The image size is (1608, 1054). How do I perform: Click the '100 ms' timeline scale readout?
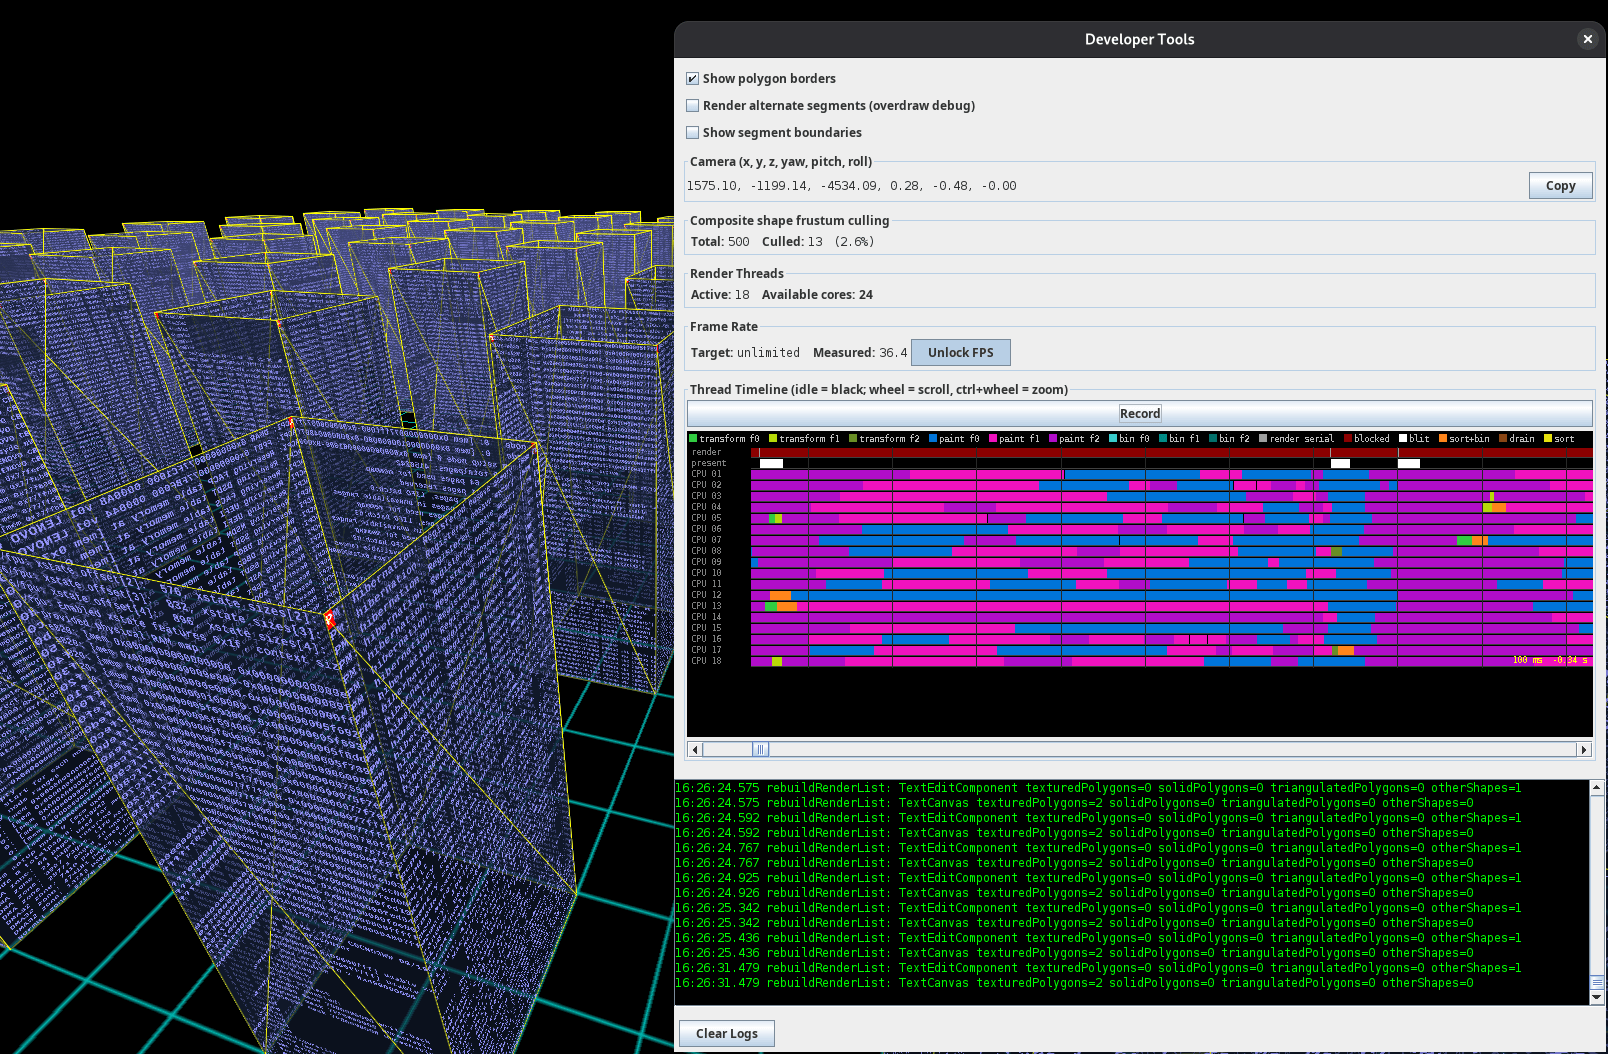click(x=1527, y=660)
